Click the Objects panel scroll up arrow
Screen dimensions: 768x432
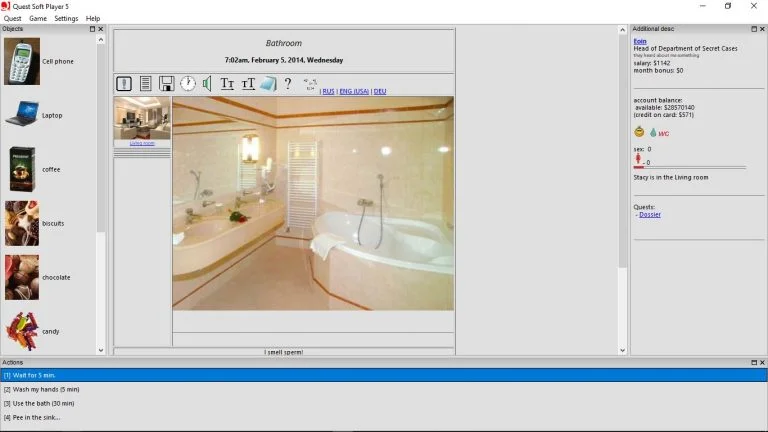click(x=101, y=40)
